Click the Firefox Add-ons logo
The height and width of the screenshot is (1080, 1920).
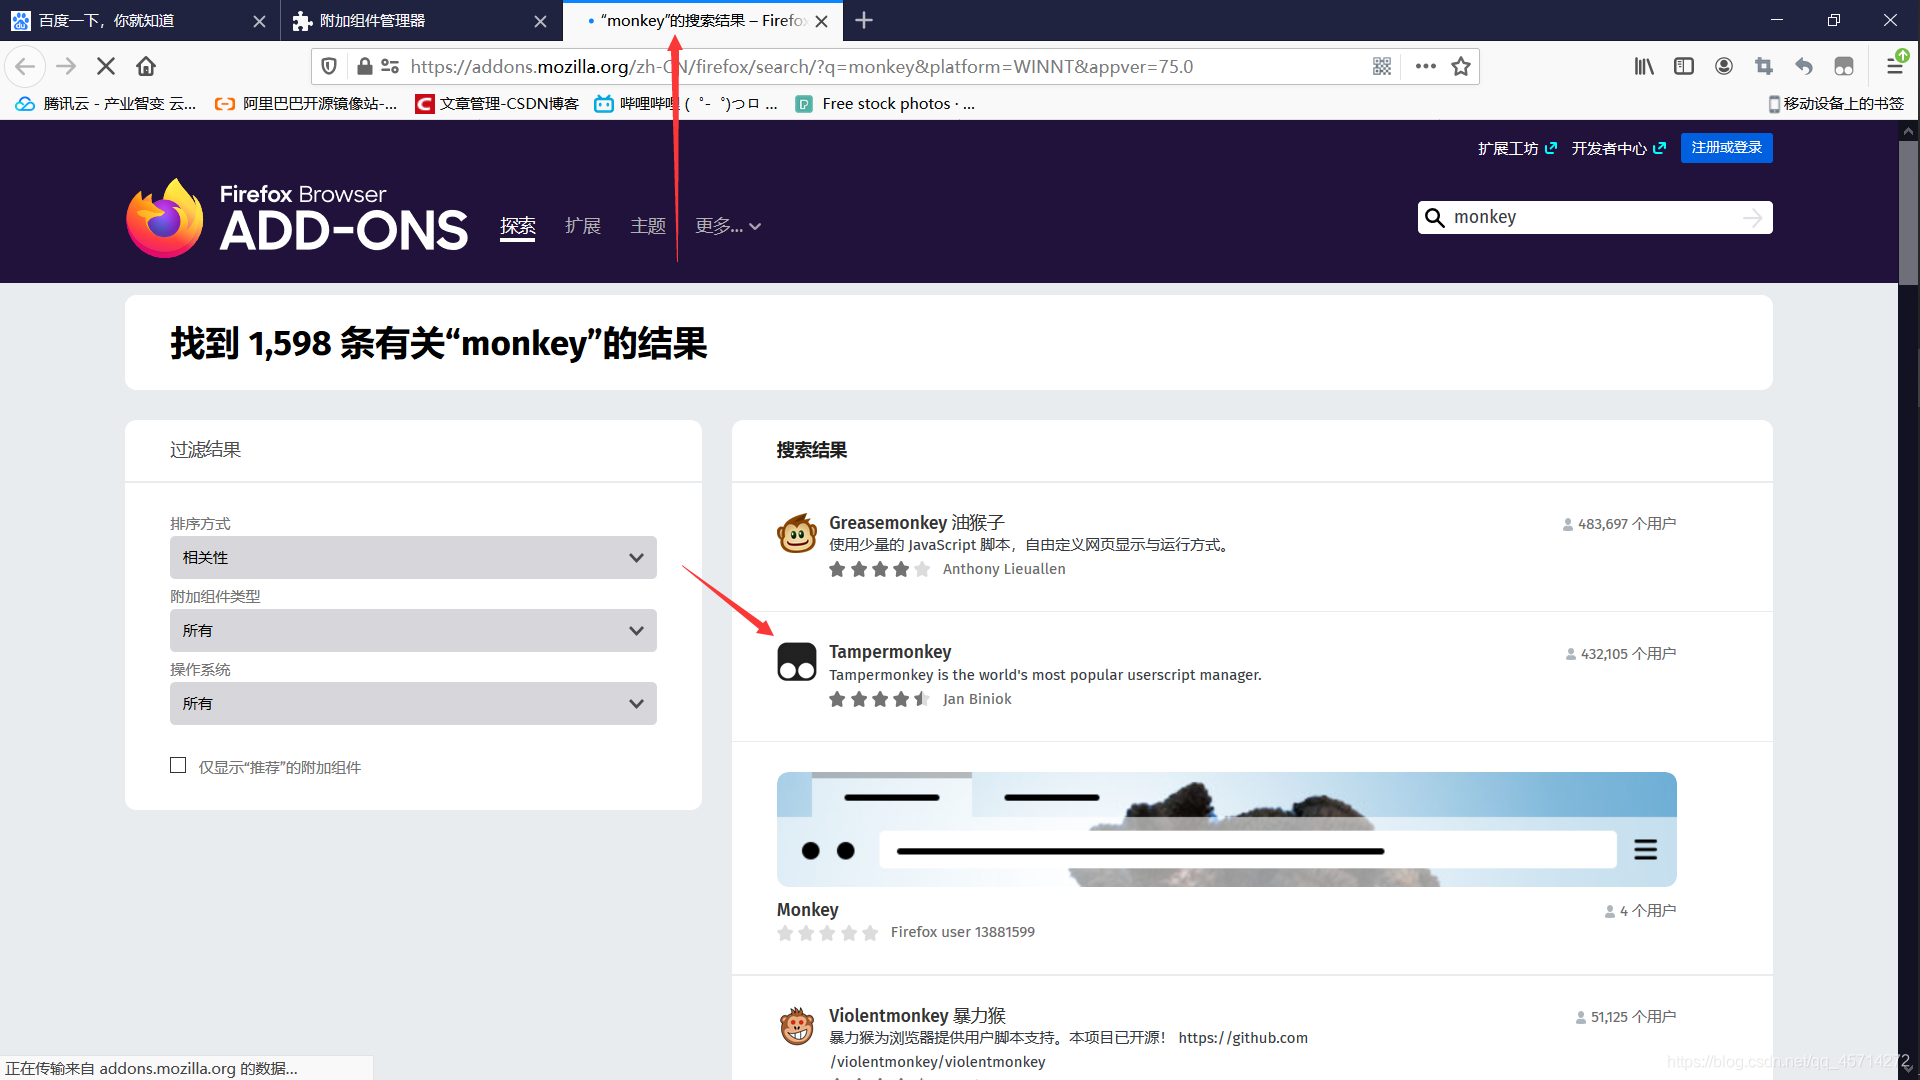tap(297, 218)
